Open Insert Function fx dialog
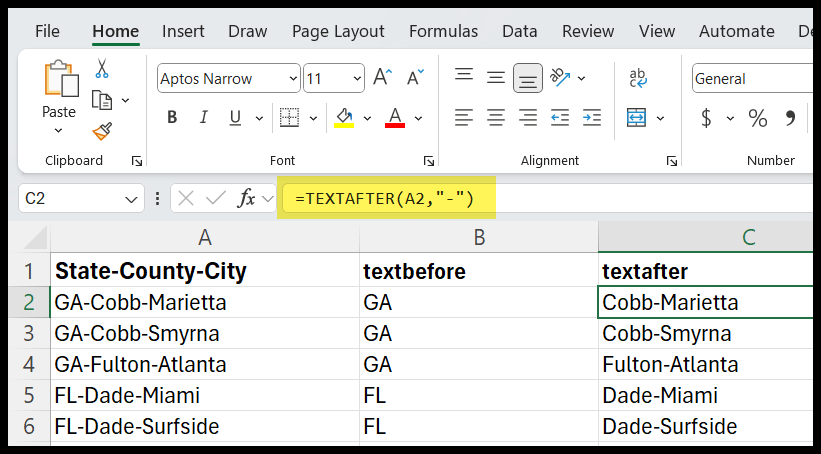The width and height of the screenshot is (821, 454). tap(246, 198)
